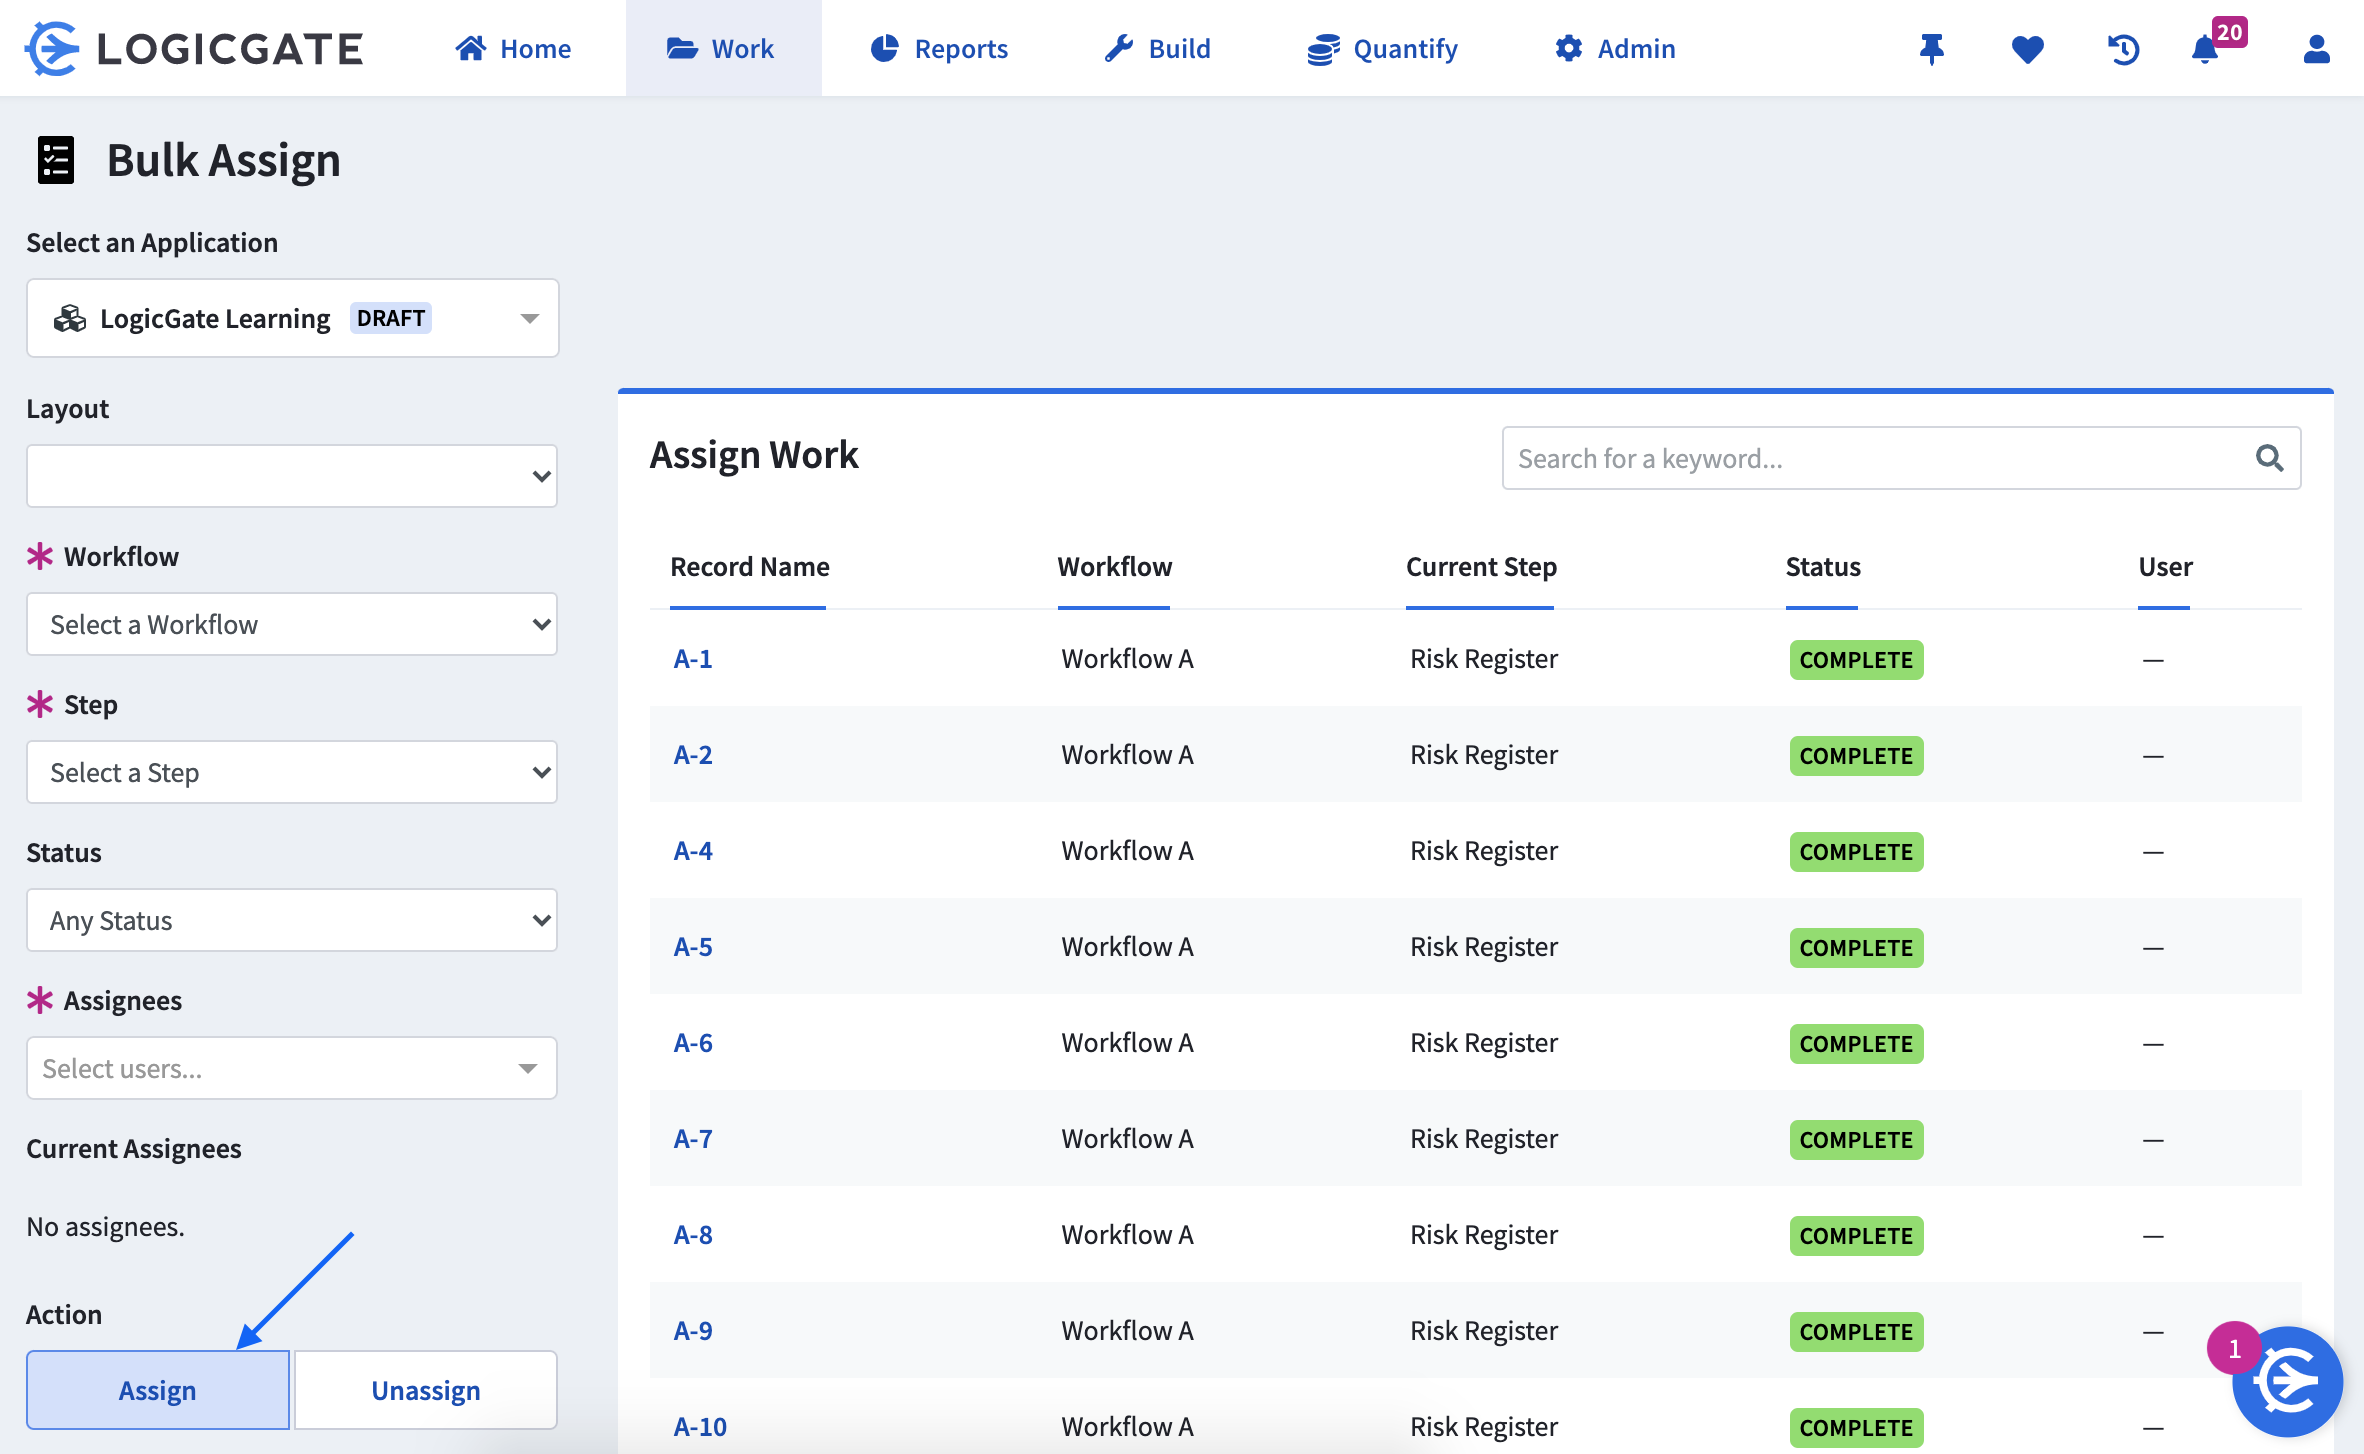Sort by Current Step column
This screenshot has height=1454, width=2364.
[x=1481, y=567]
